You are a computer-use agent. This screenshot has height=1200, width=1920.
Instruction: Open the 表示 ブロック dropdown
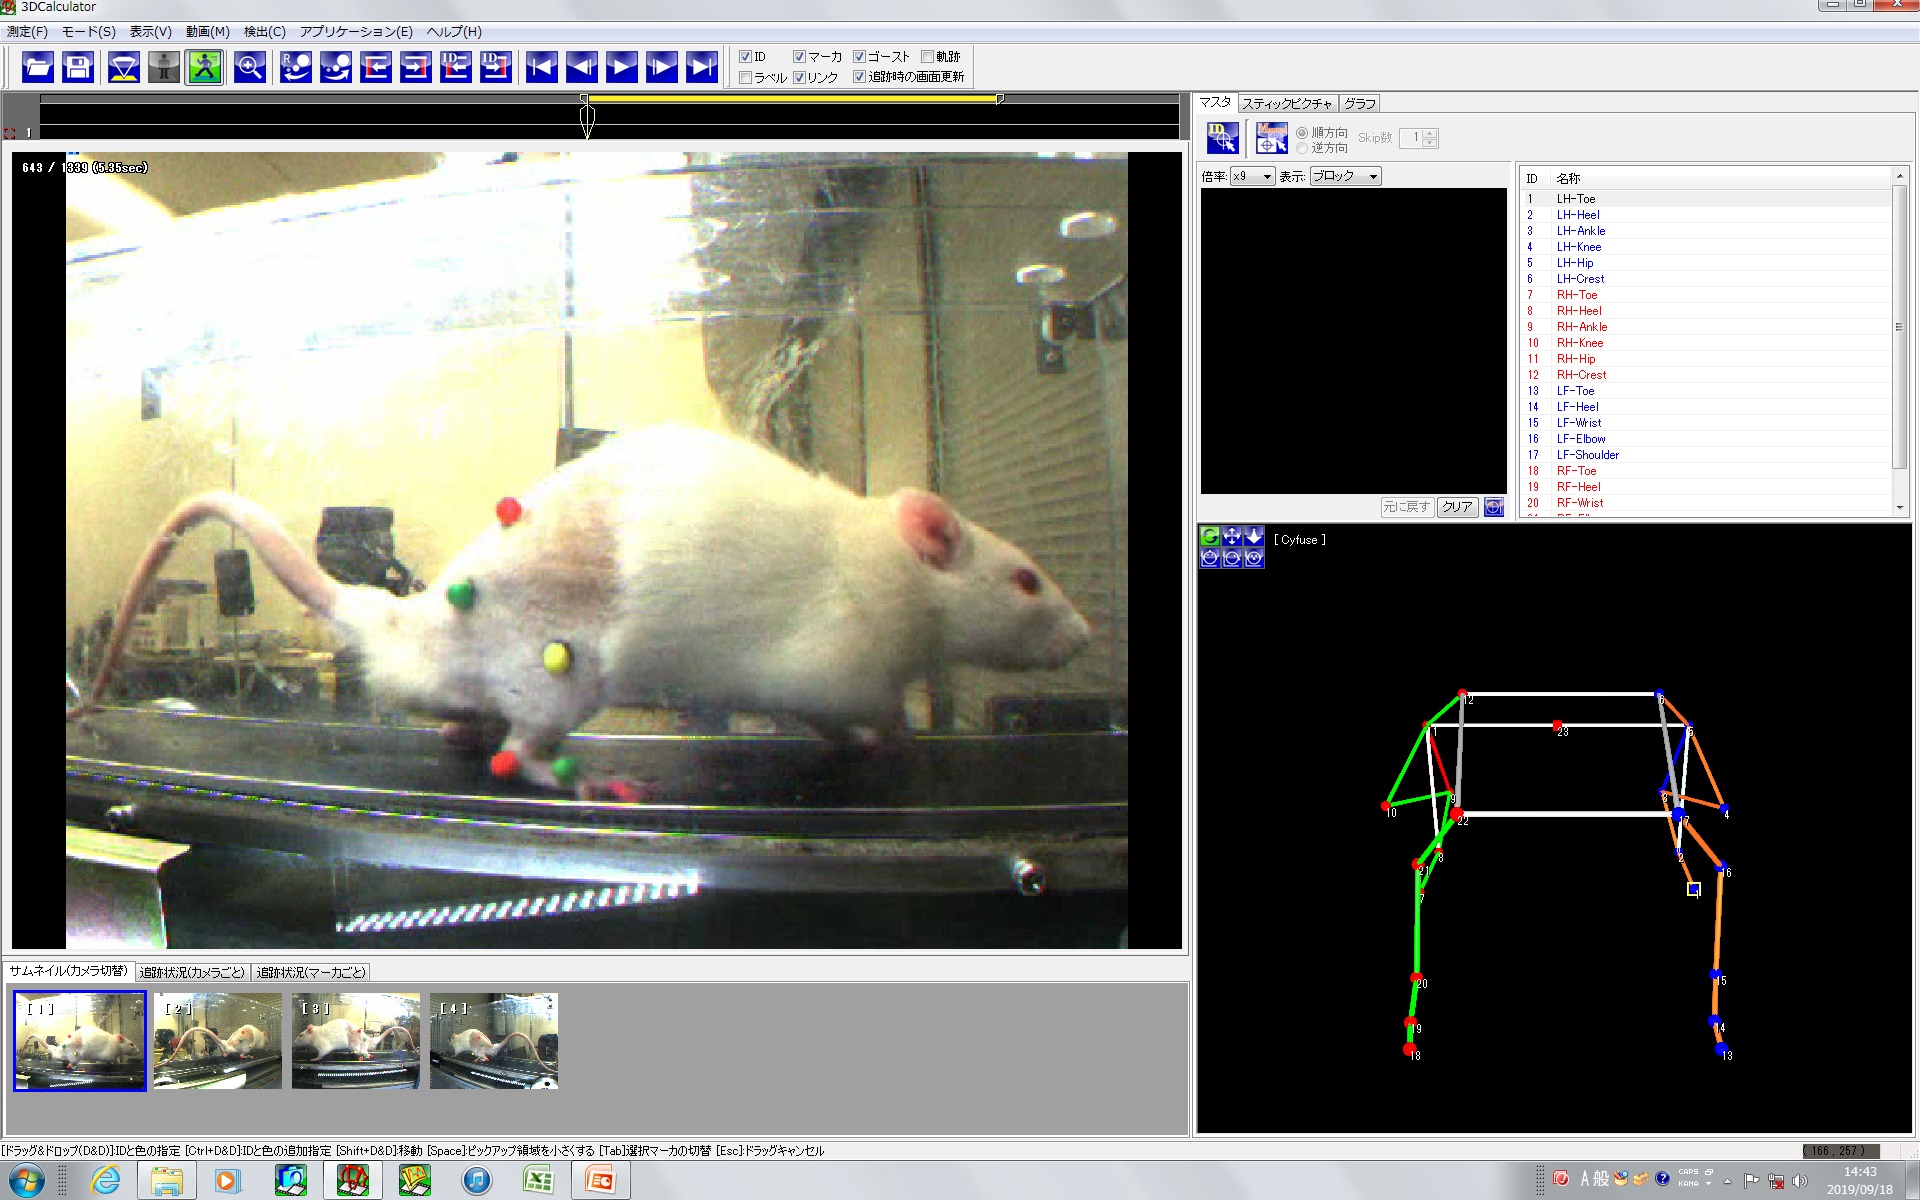pos(1346,176)
